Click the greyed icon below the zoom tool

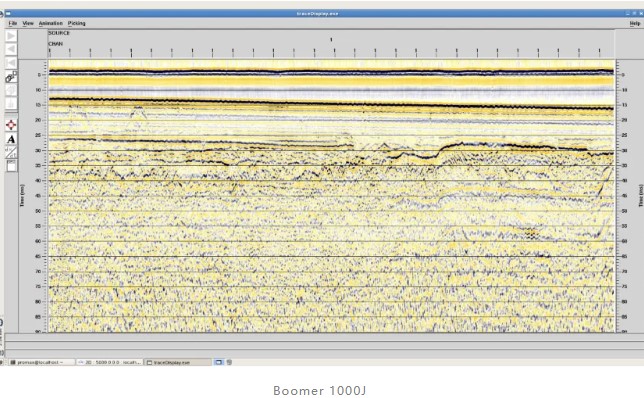pyautogui.click(x=11, y=90)
